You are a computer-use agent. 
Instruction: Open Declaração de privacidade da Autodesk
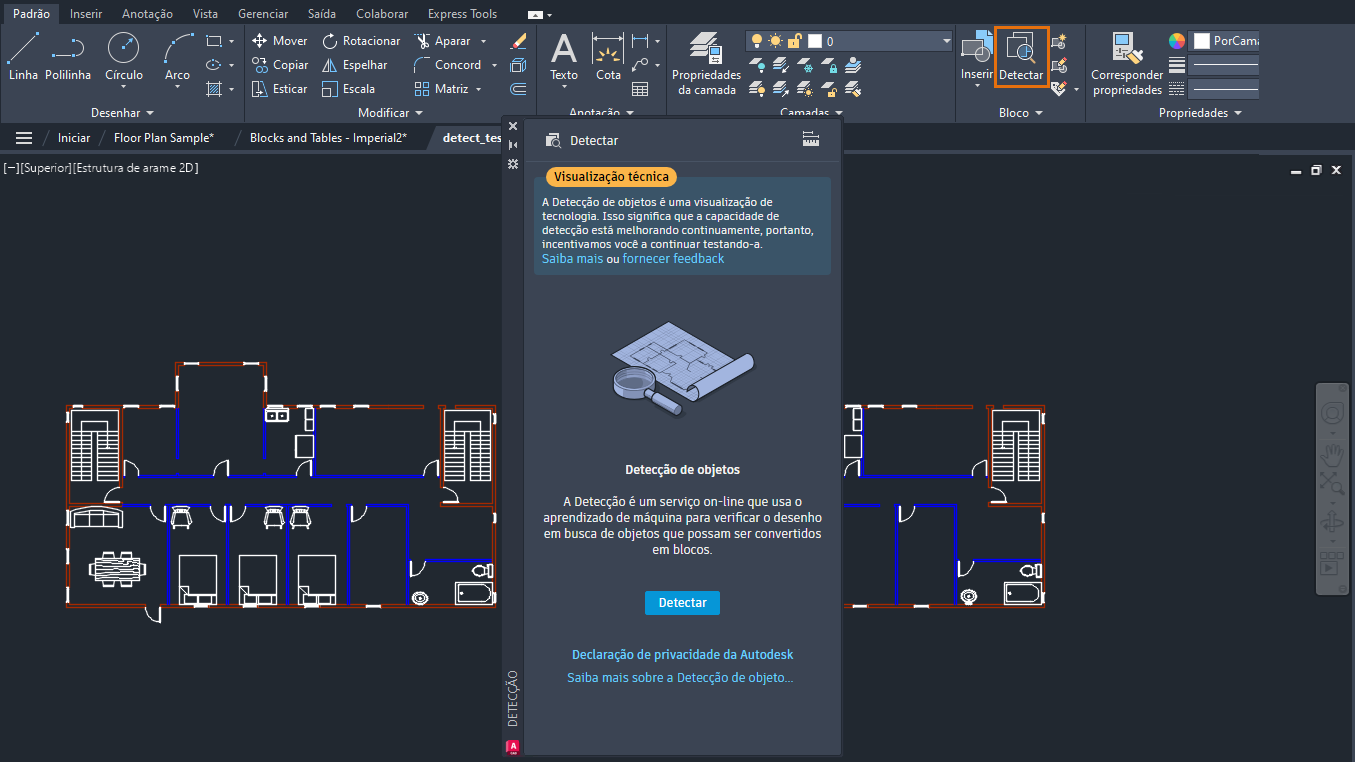tap(682, 654)
